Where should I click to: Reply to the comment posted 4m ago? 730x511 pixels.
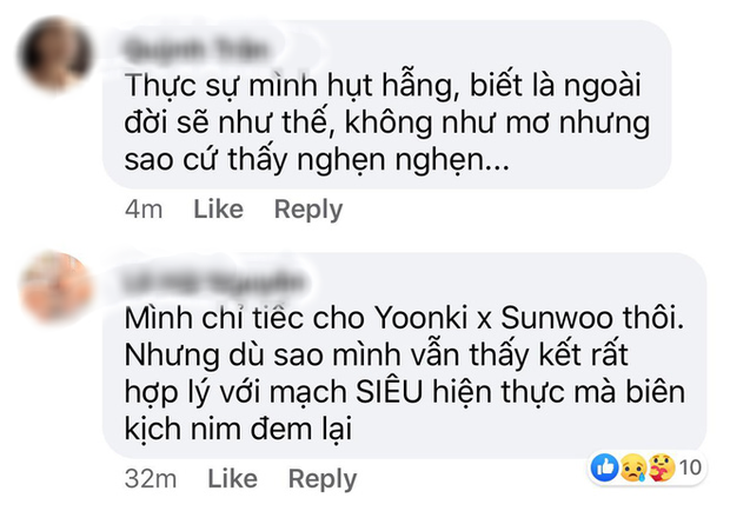click(308, 209)
